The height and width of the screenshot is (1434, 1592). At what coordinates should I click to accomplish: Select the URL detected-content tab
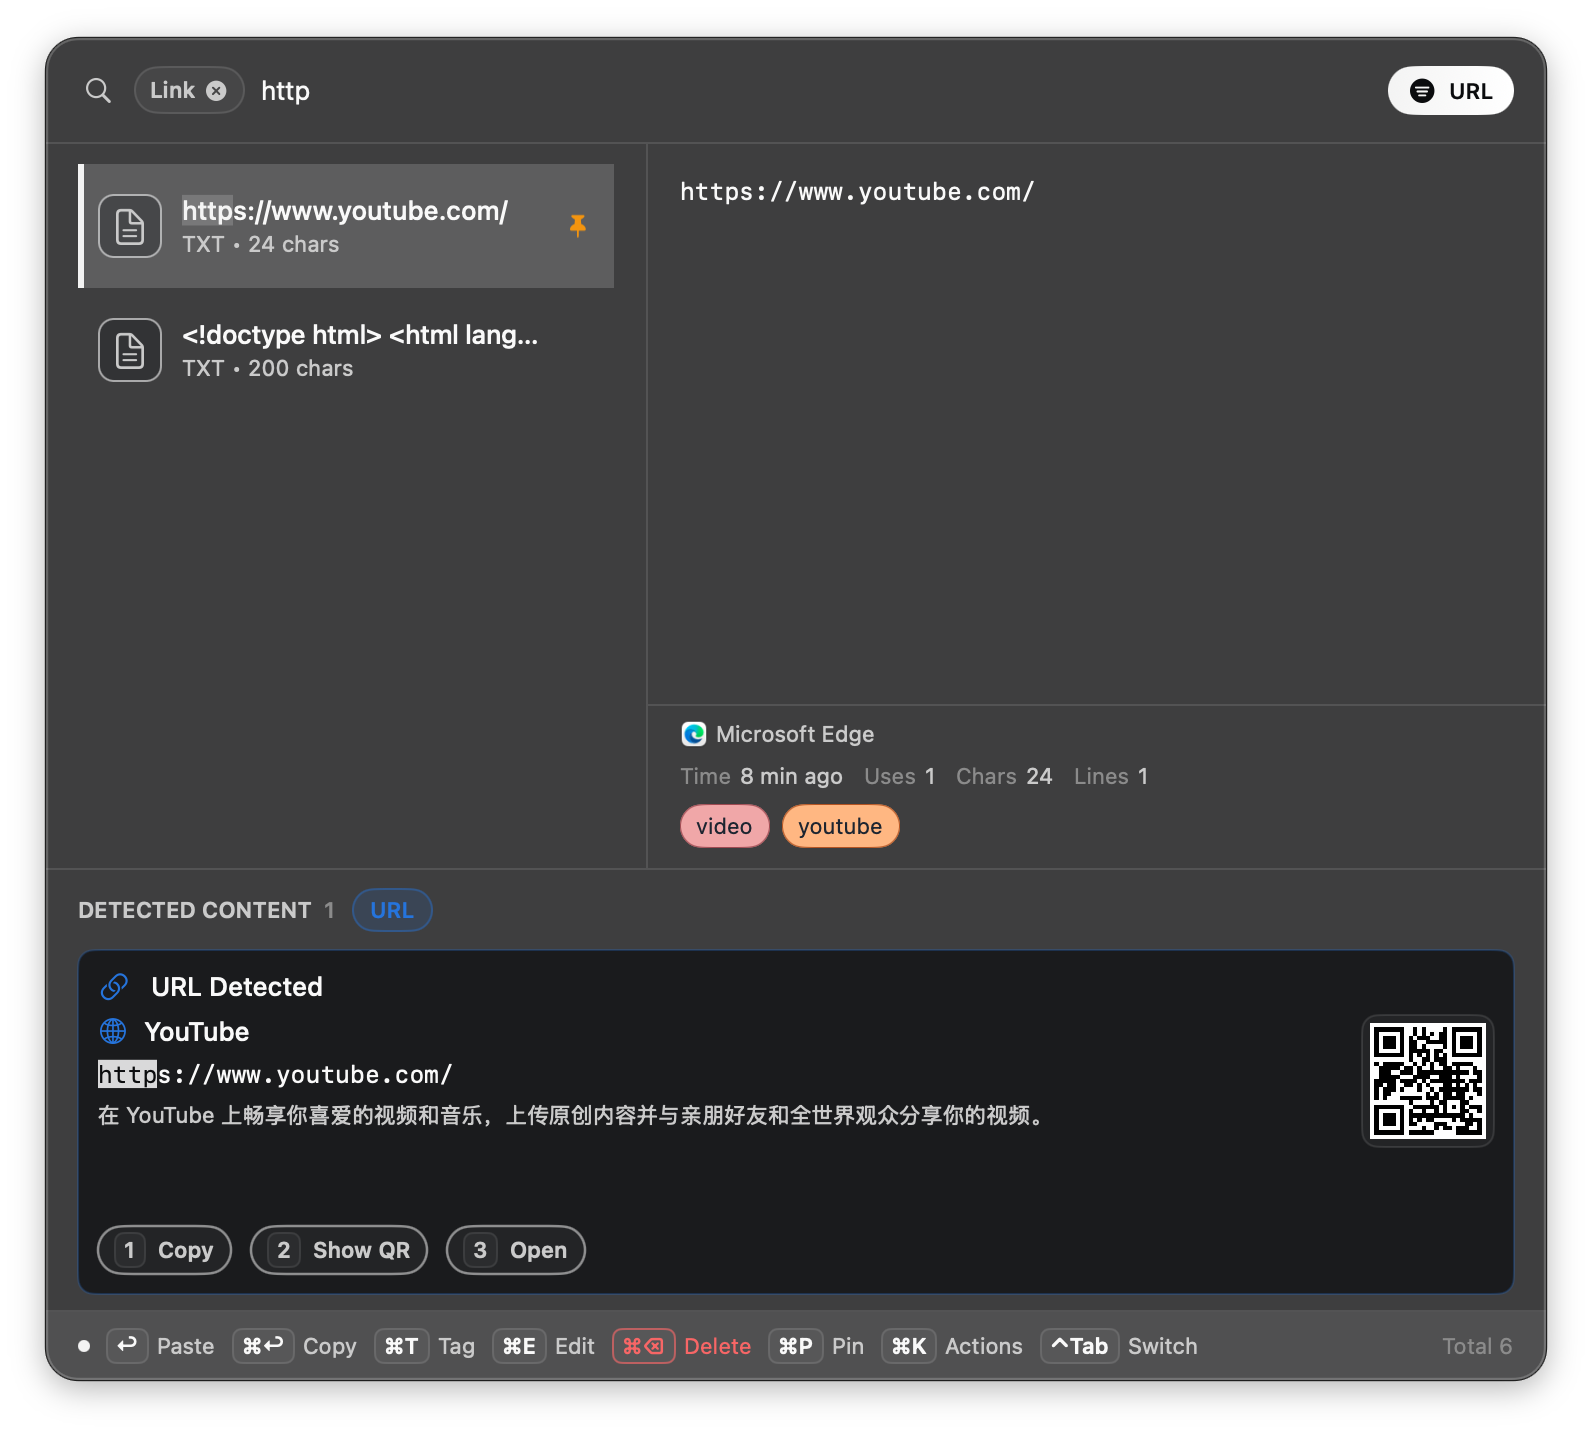coord(392,910)
